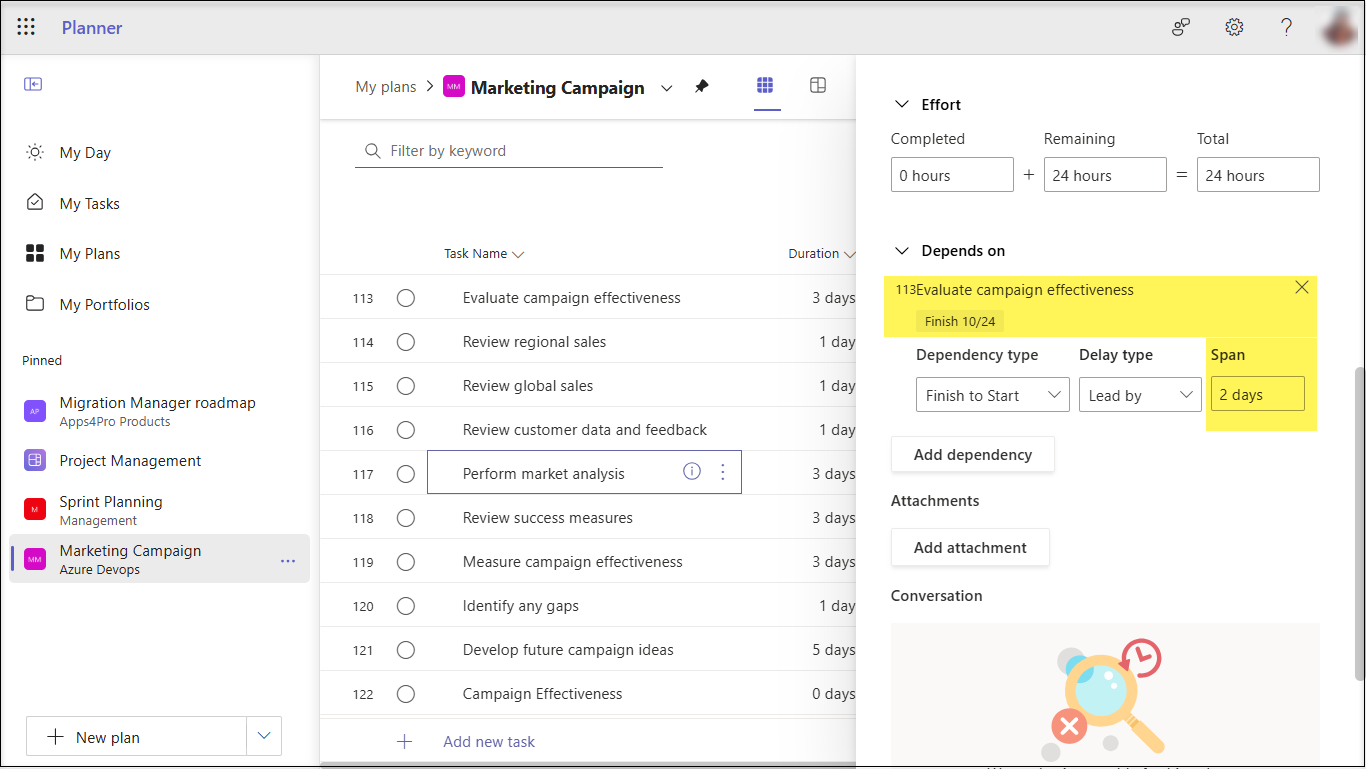
Task: Collapse the left navigation pane
Action: click(33, 84)
